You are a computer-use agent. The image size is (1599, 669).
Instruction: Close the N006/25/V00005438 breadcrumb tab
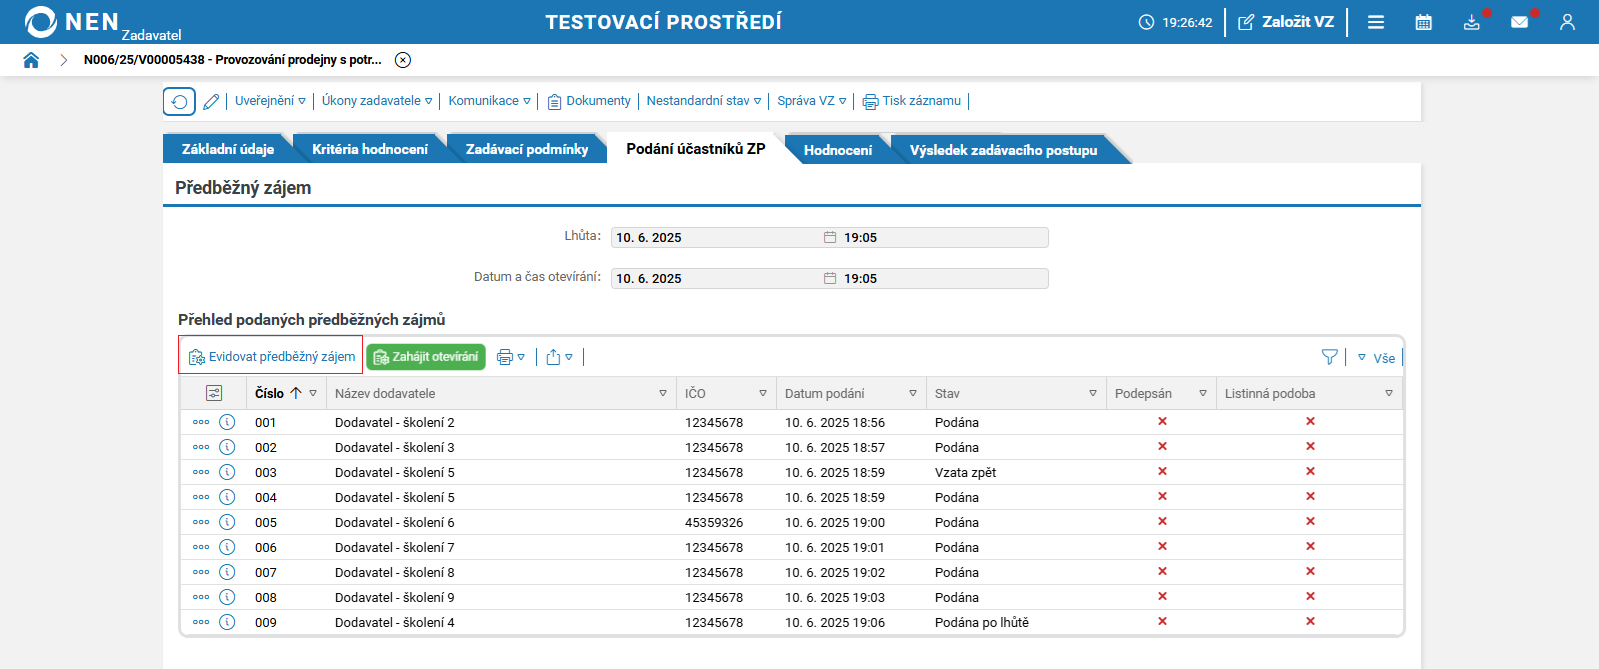(403, 60)
